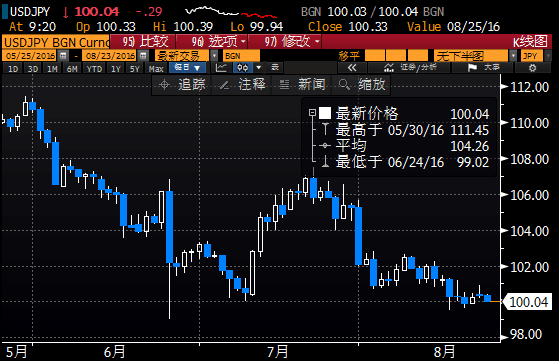Expand chart type dropdown arrow
The image size is (559, 361).
(x=258, y=67)
